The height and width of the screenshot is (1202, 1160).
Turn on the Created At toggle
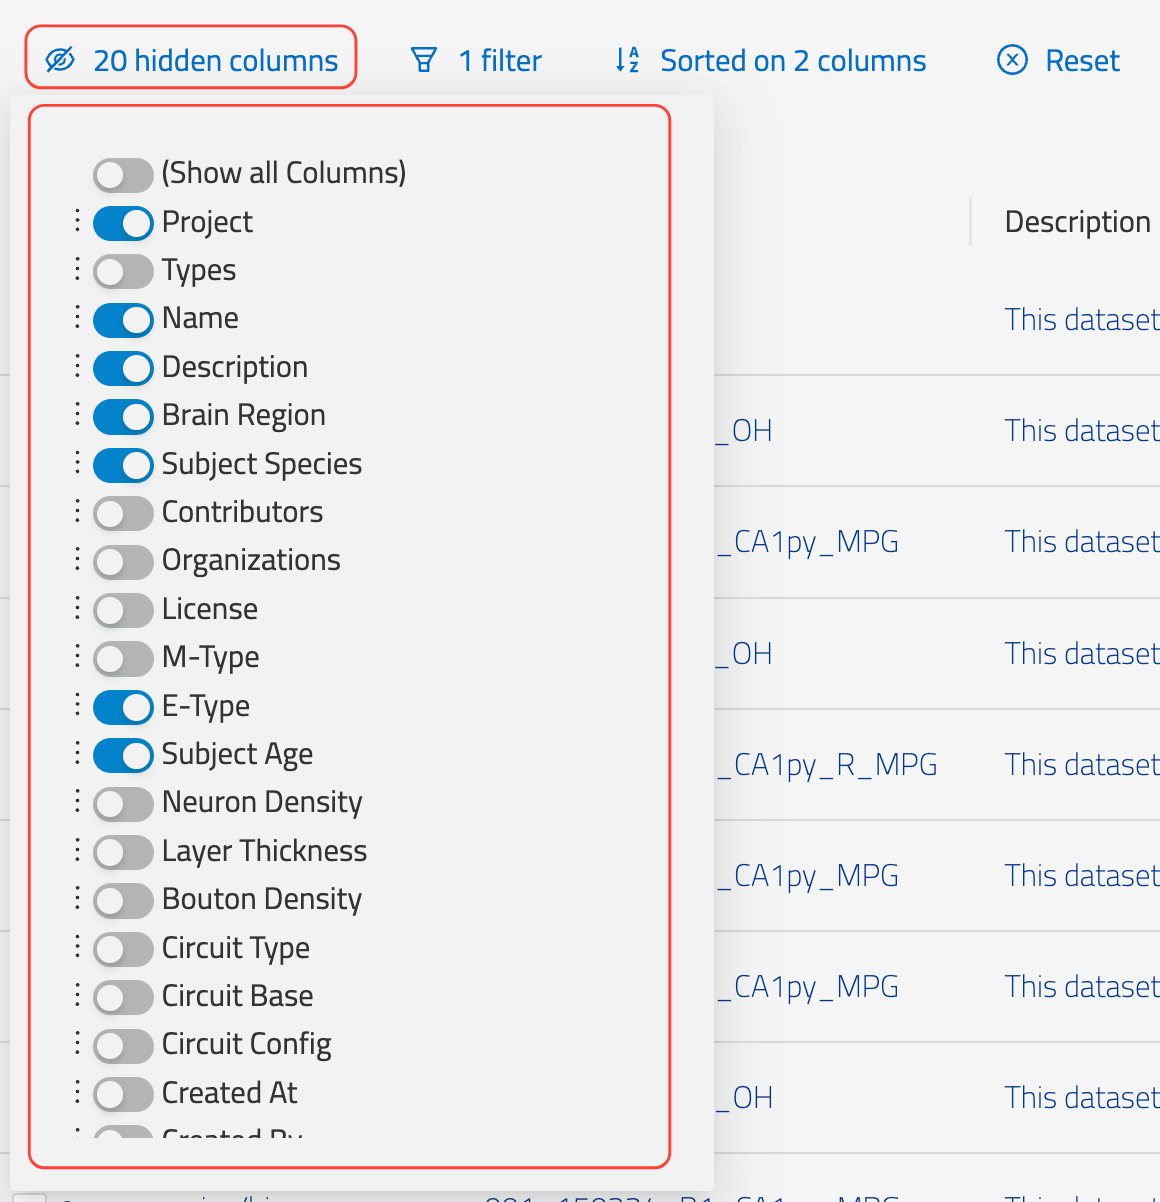[x=123, y=1094]
